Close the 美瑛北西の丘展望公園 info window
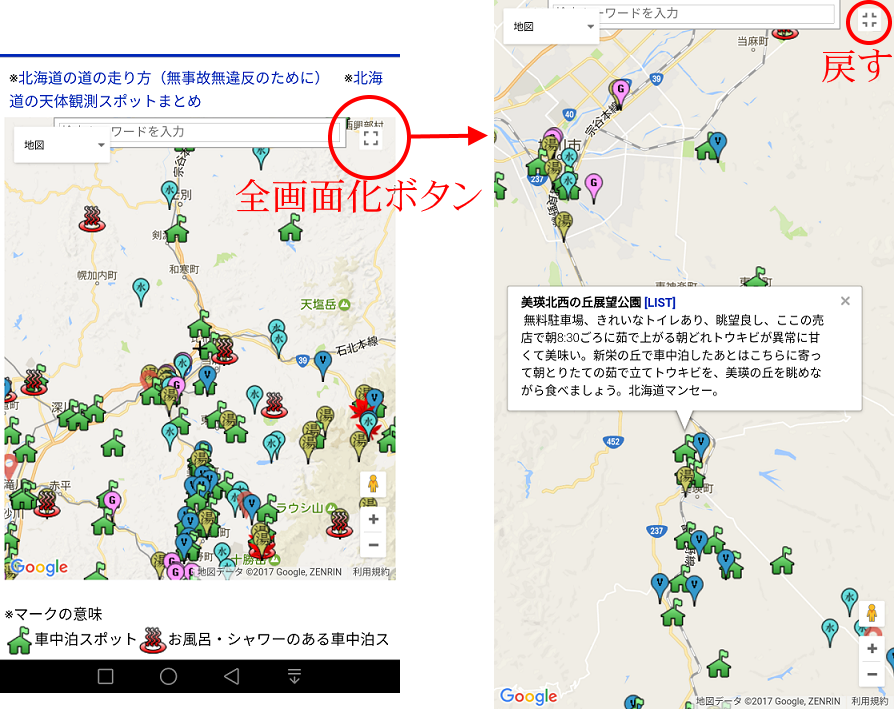Screen dimensions: 896x710 (x=845, y=301)
